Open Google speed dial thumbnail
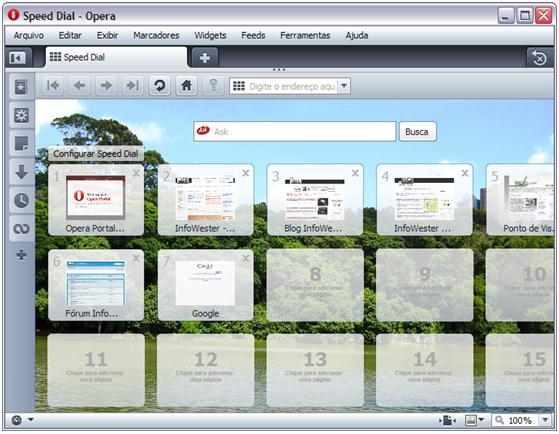The height and width of the screenshot is (434, 559). click(206, 285)
